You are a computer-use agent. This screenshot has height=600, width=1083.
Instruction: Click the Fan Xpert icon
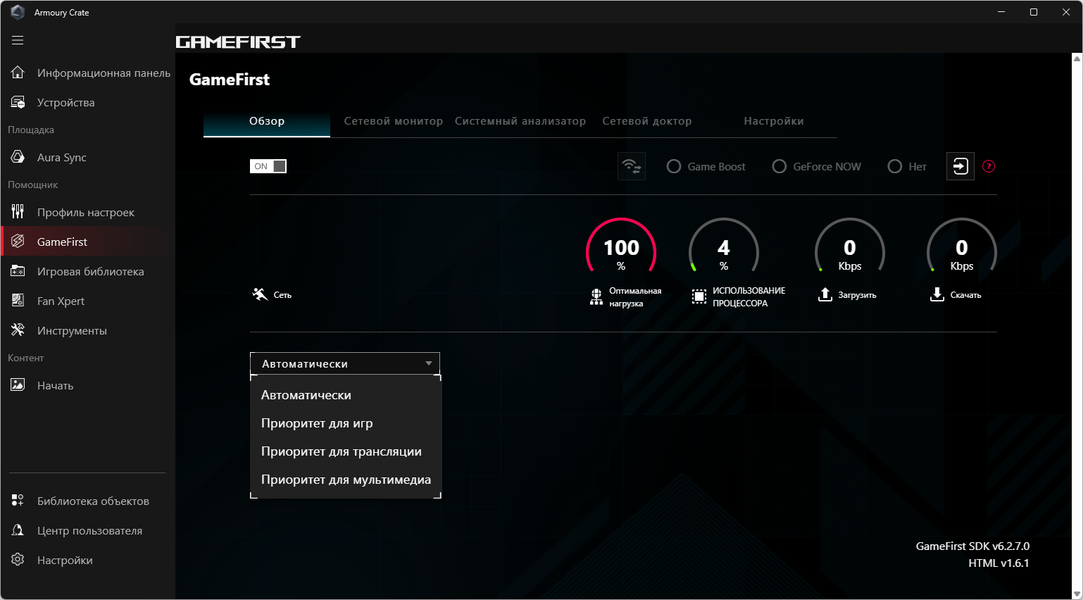click(x=18, y=300)
